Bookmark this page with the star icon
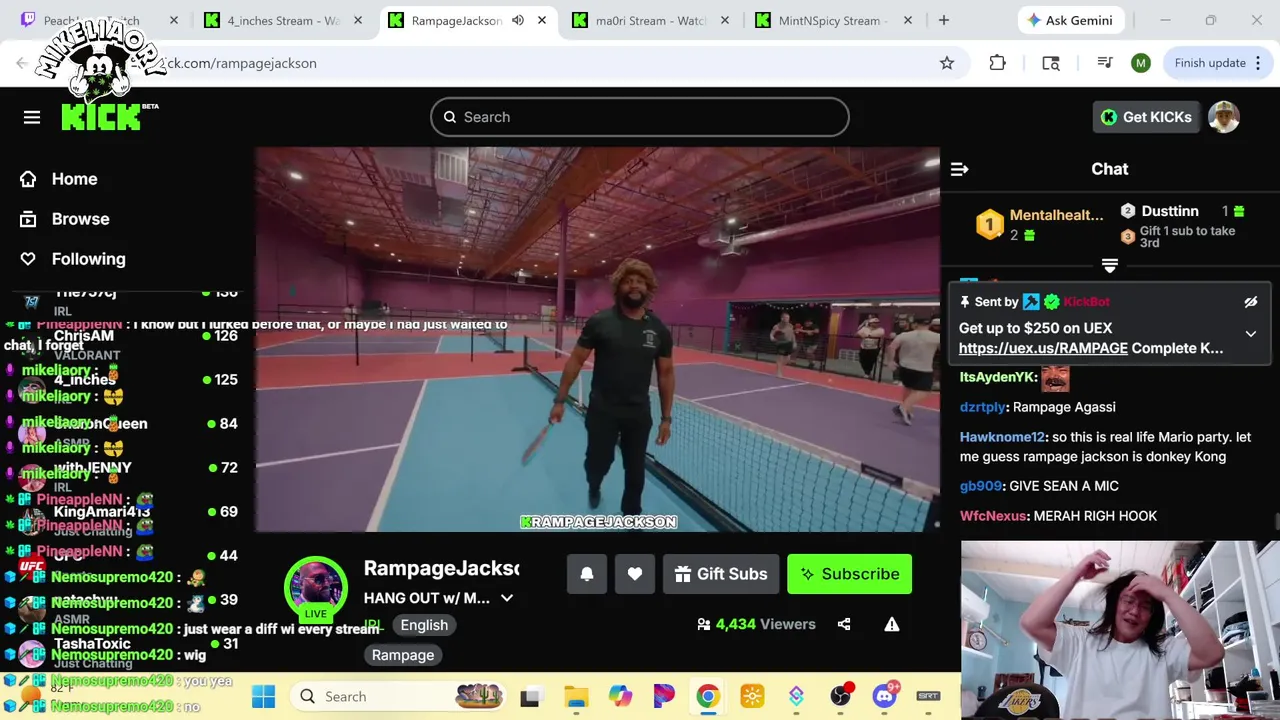 point(947,63)
